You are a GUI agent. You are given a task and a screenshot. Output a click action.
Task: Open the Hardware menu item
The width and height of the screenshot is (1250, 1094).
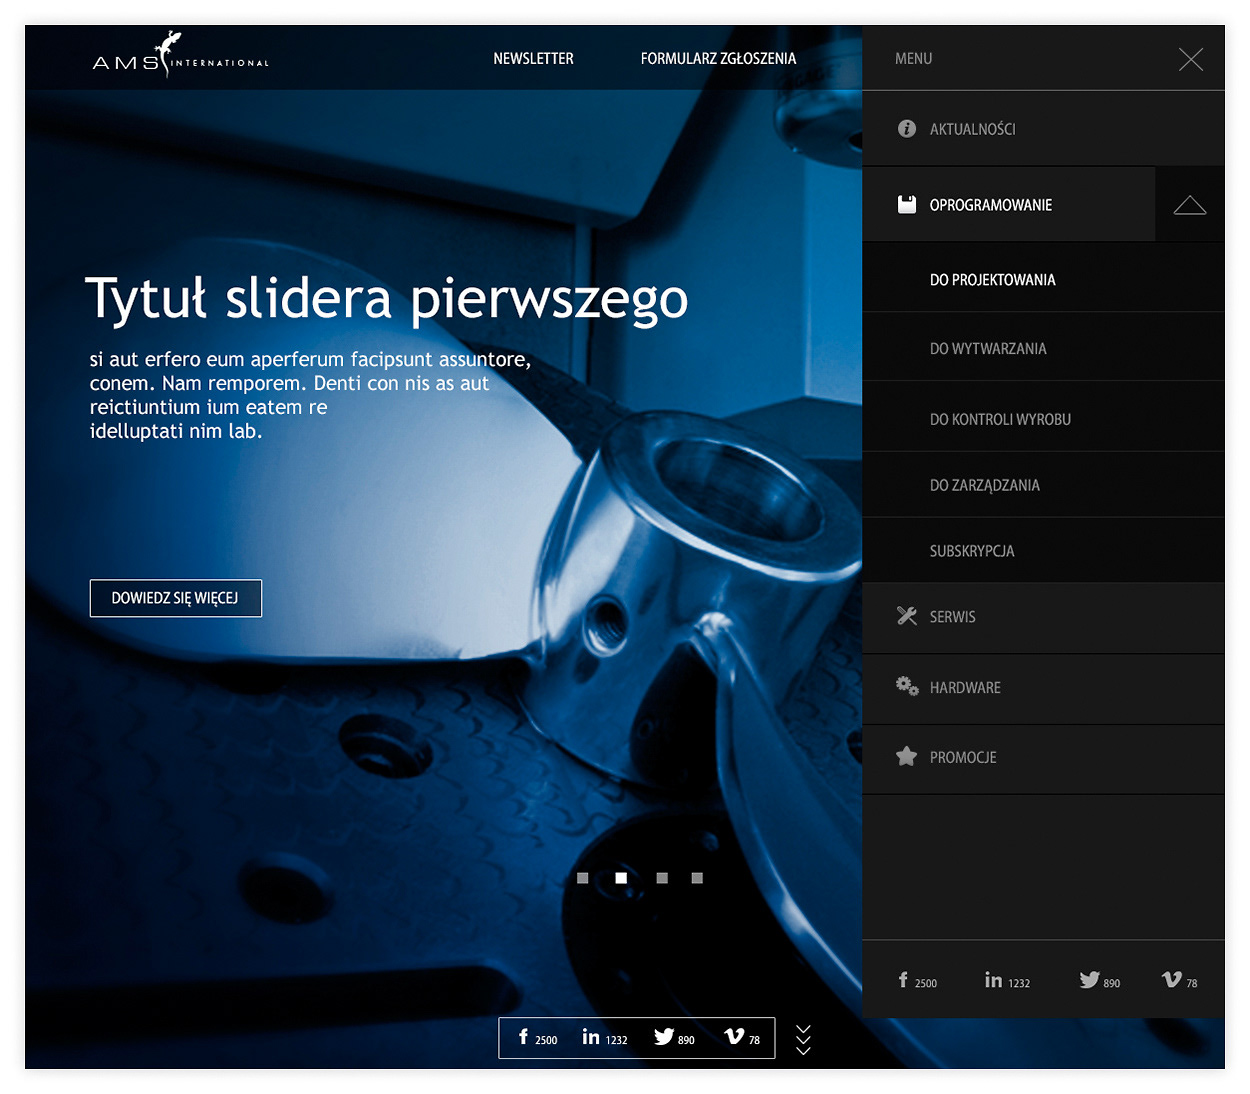coord(1043,688)
